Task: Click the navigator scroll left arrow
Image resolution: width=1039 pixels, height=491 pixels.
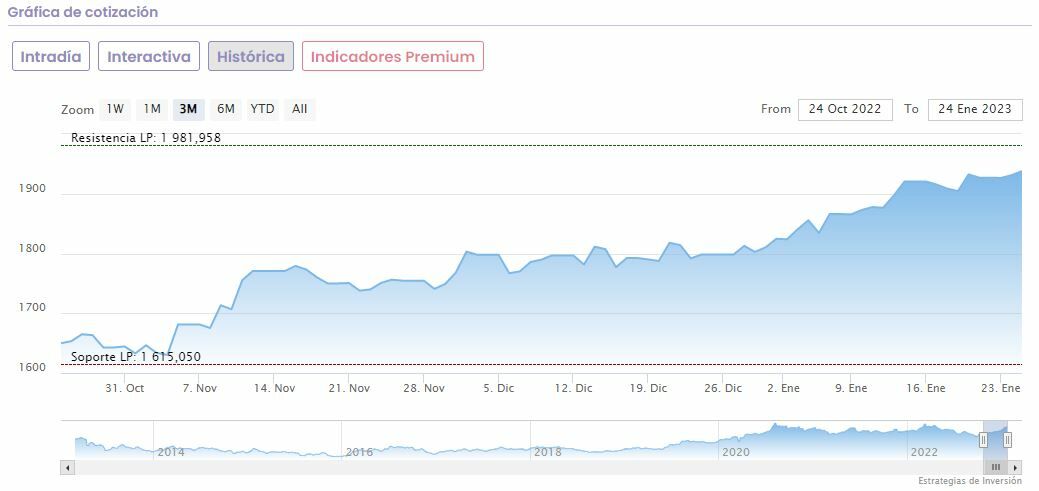Action: click(x=68, y=467)
